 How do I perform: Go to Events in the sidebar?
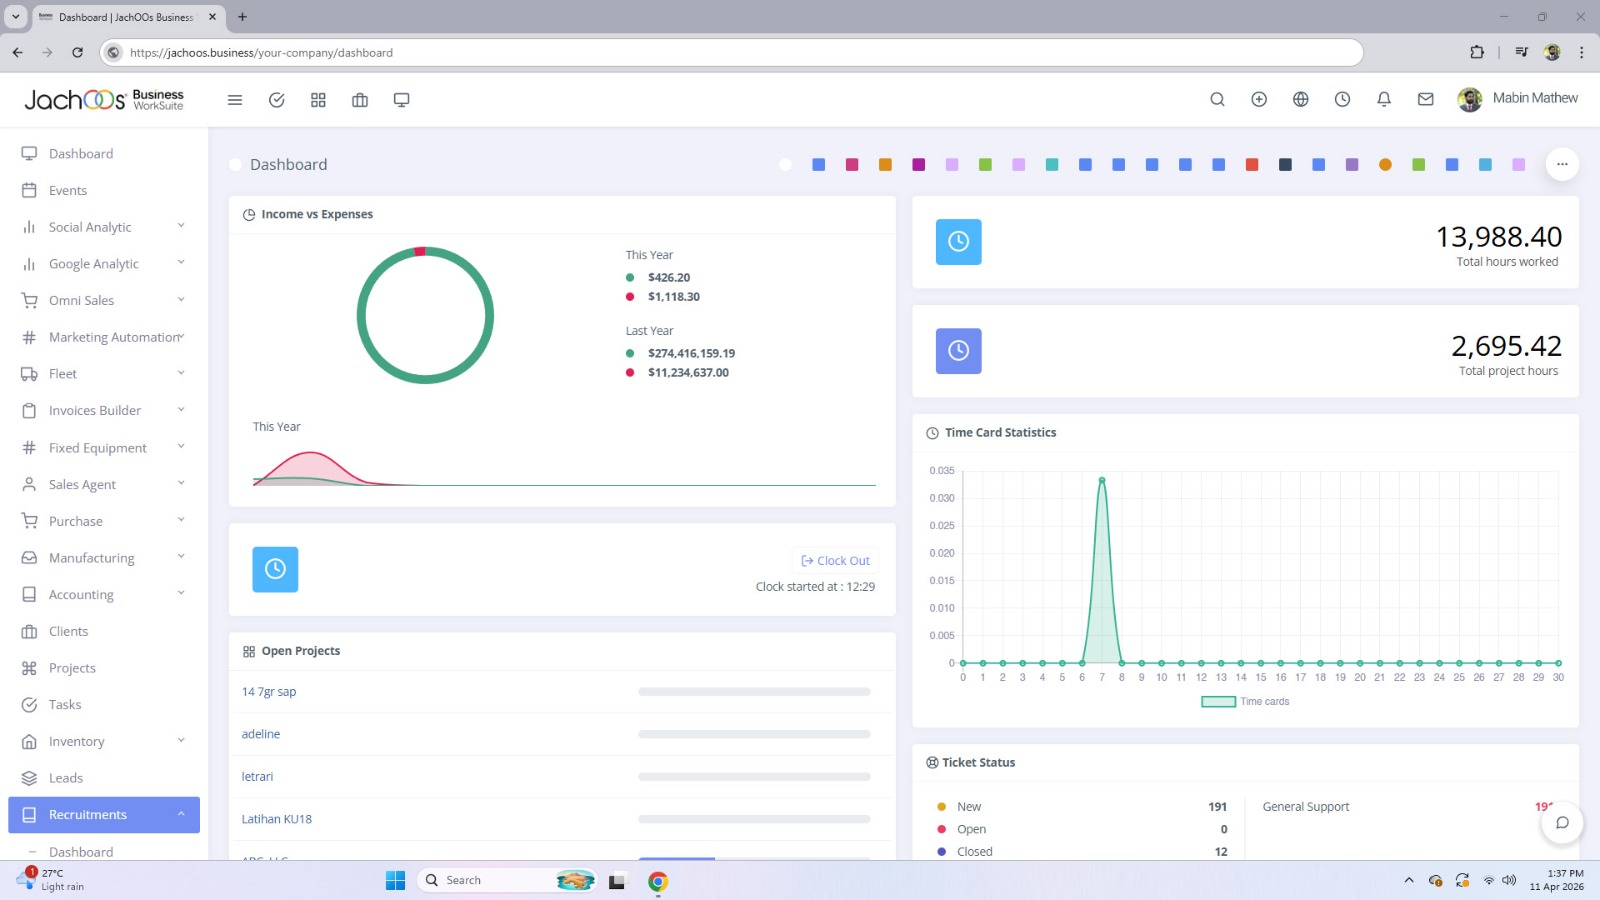[68, 191]
